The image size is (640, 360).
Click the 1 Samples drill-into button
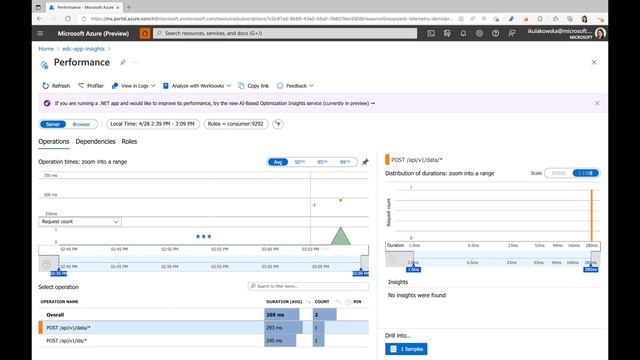(406, 349)
